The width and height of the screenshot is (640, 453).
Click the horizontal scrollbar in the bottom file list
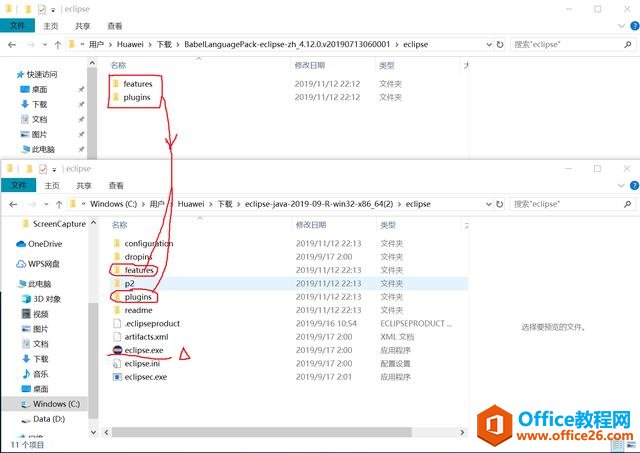(x=262, y=432)
